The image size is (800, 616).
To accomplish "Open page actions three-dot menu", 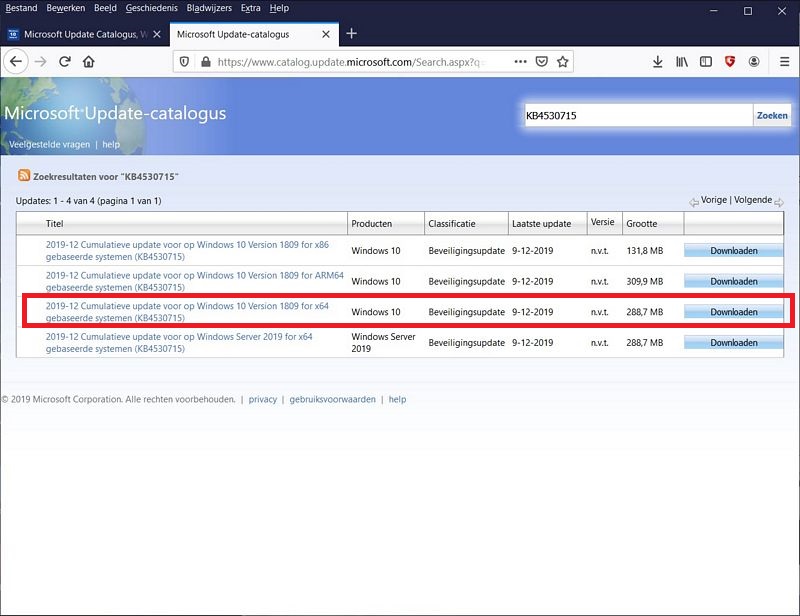I will pyautogui.click(x=520, y=62).
